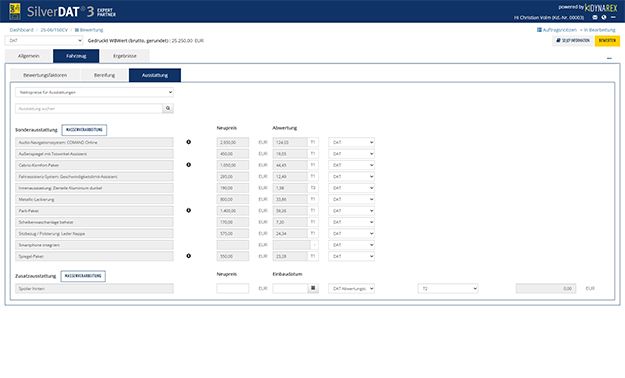The height and width of the screenshot is (378, 625).
Task: Show info icon for Park-Paket
Action: (189, 210)
